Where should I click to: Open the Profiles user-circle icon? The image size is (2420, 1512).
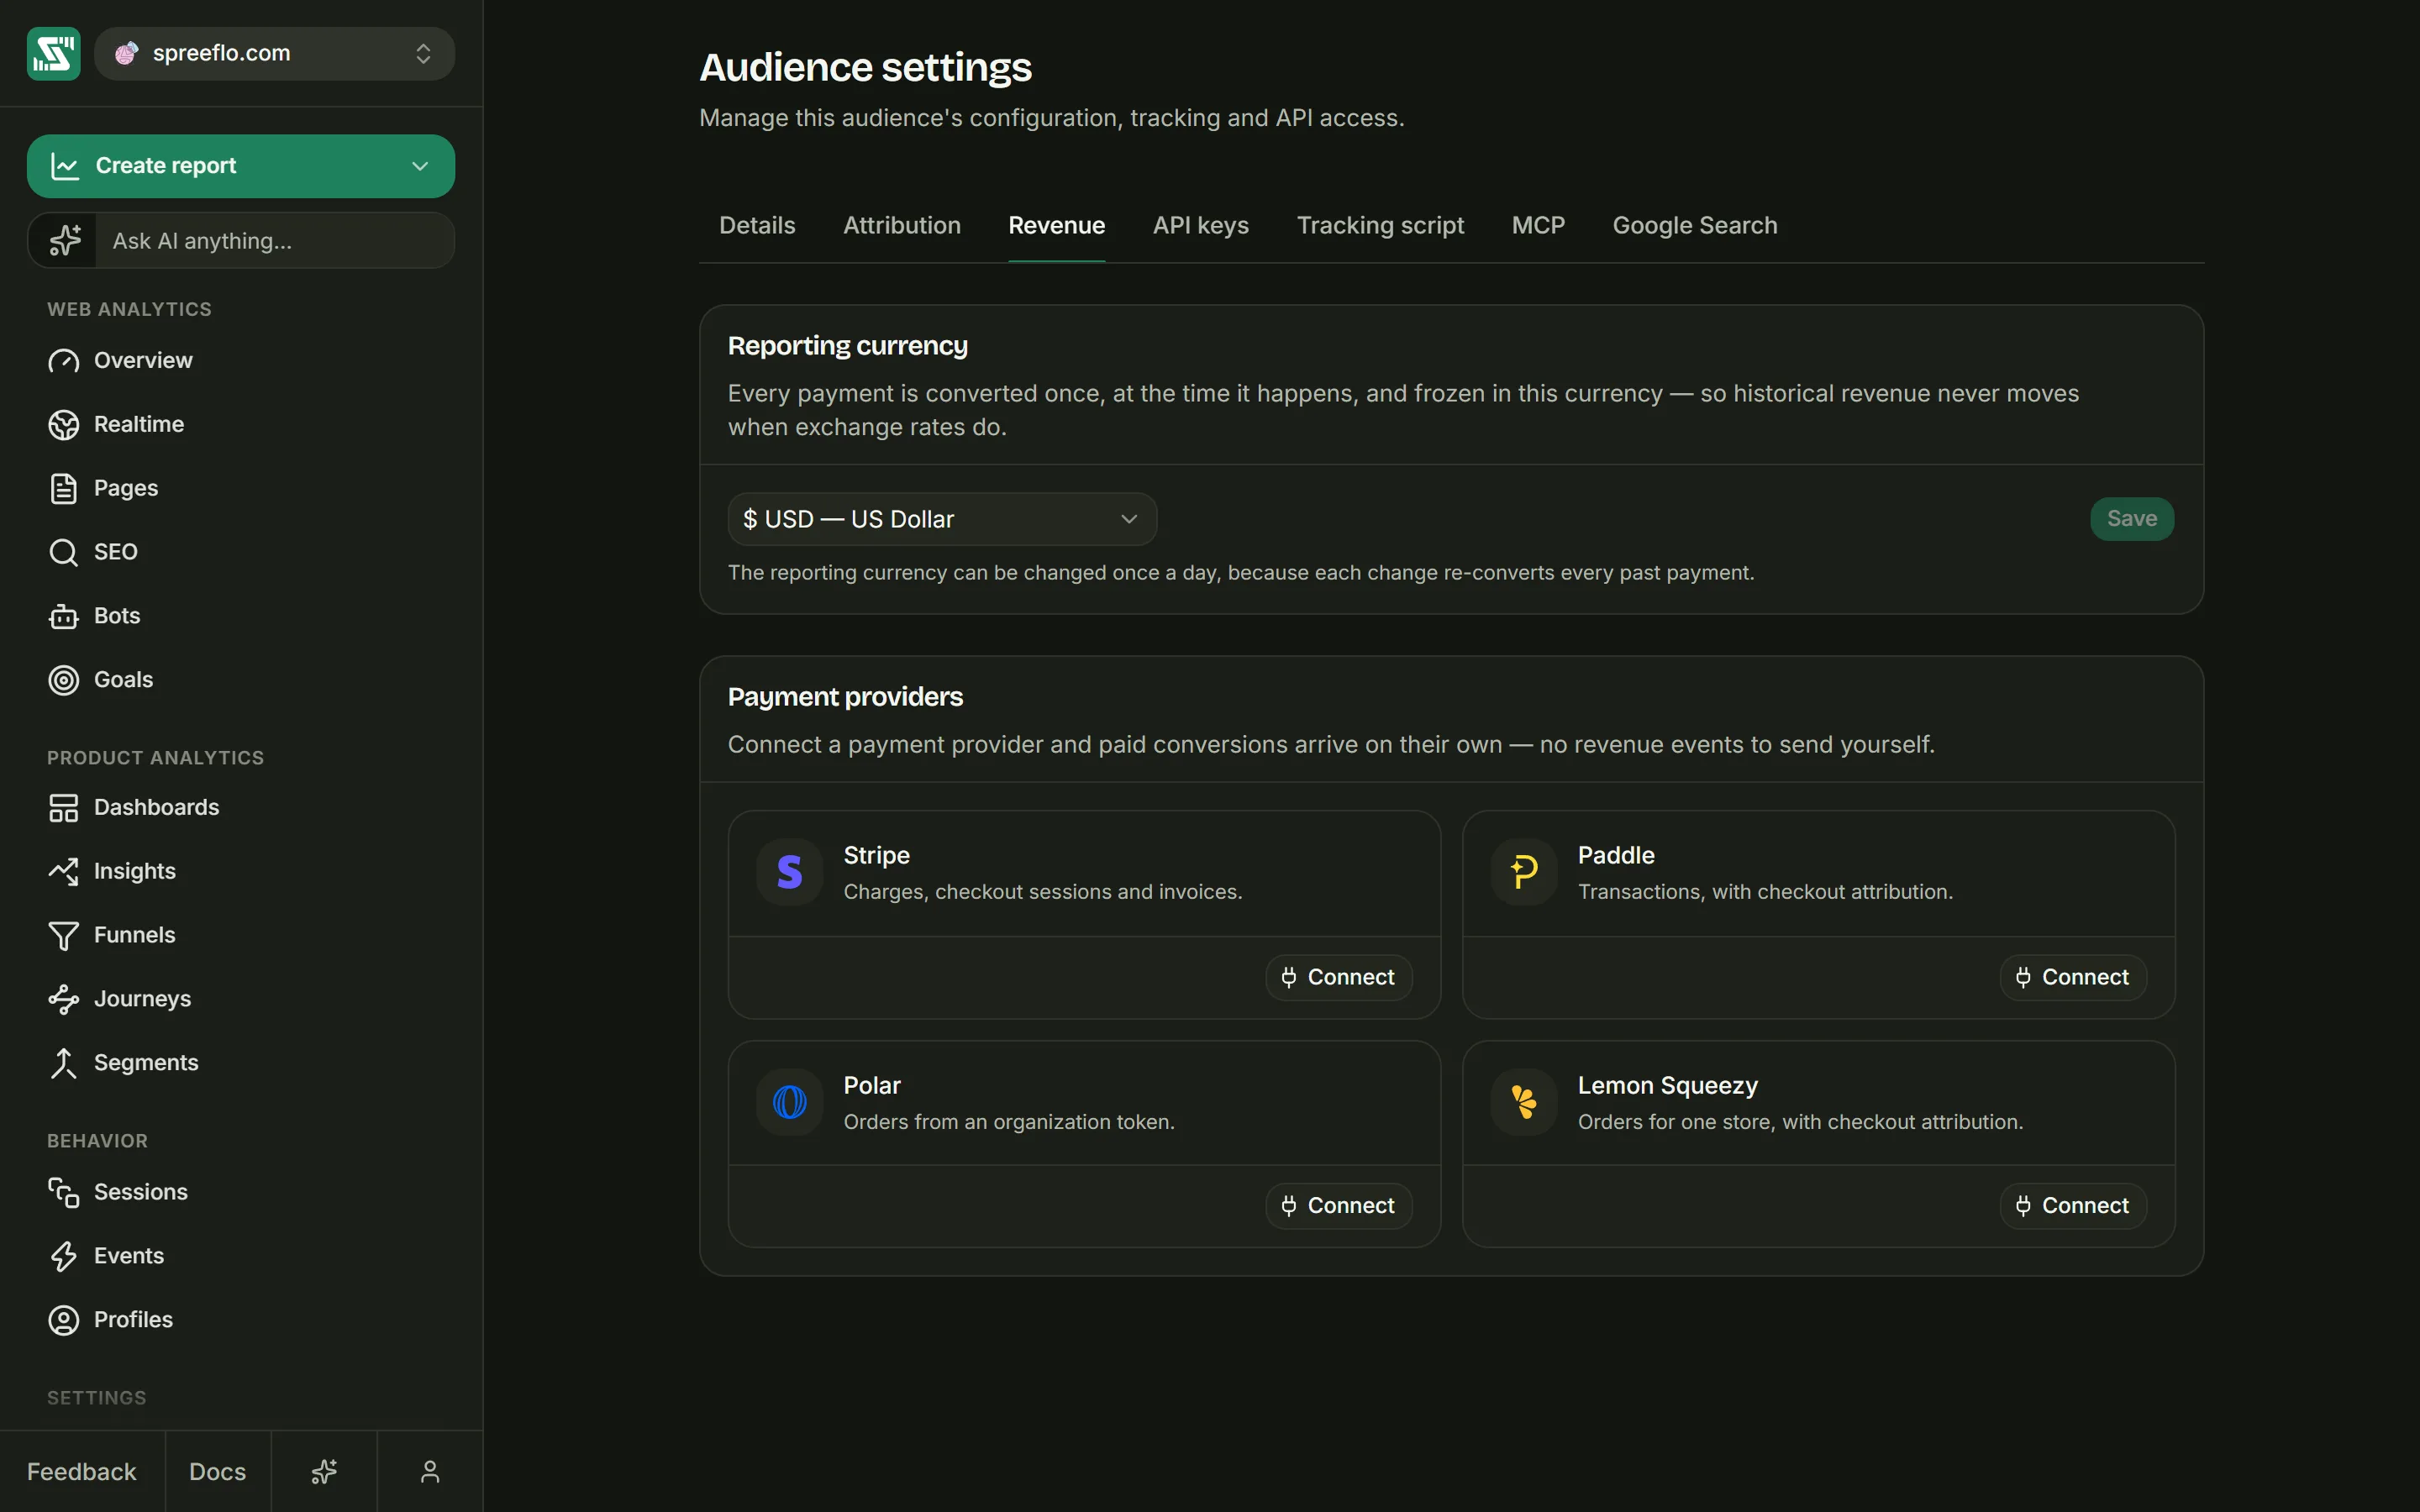pyautogui.click(x=63, y=1320)
